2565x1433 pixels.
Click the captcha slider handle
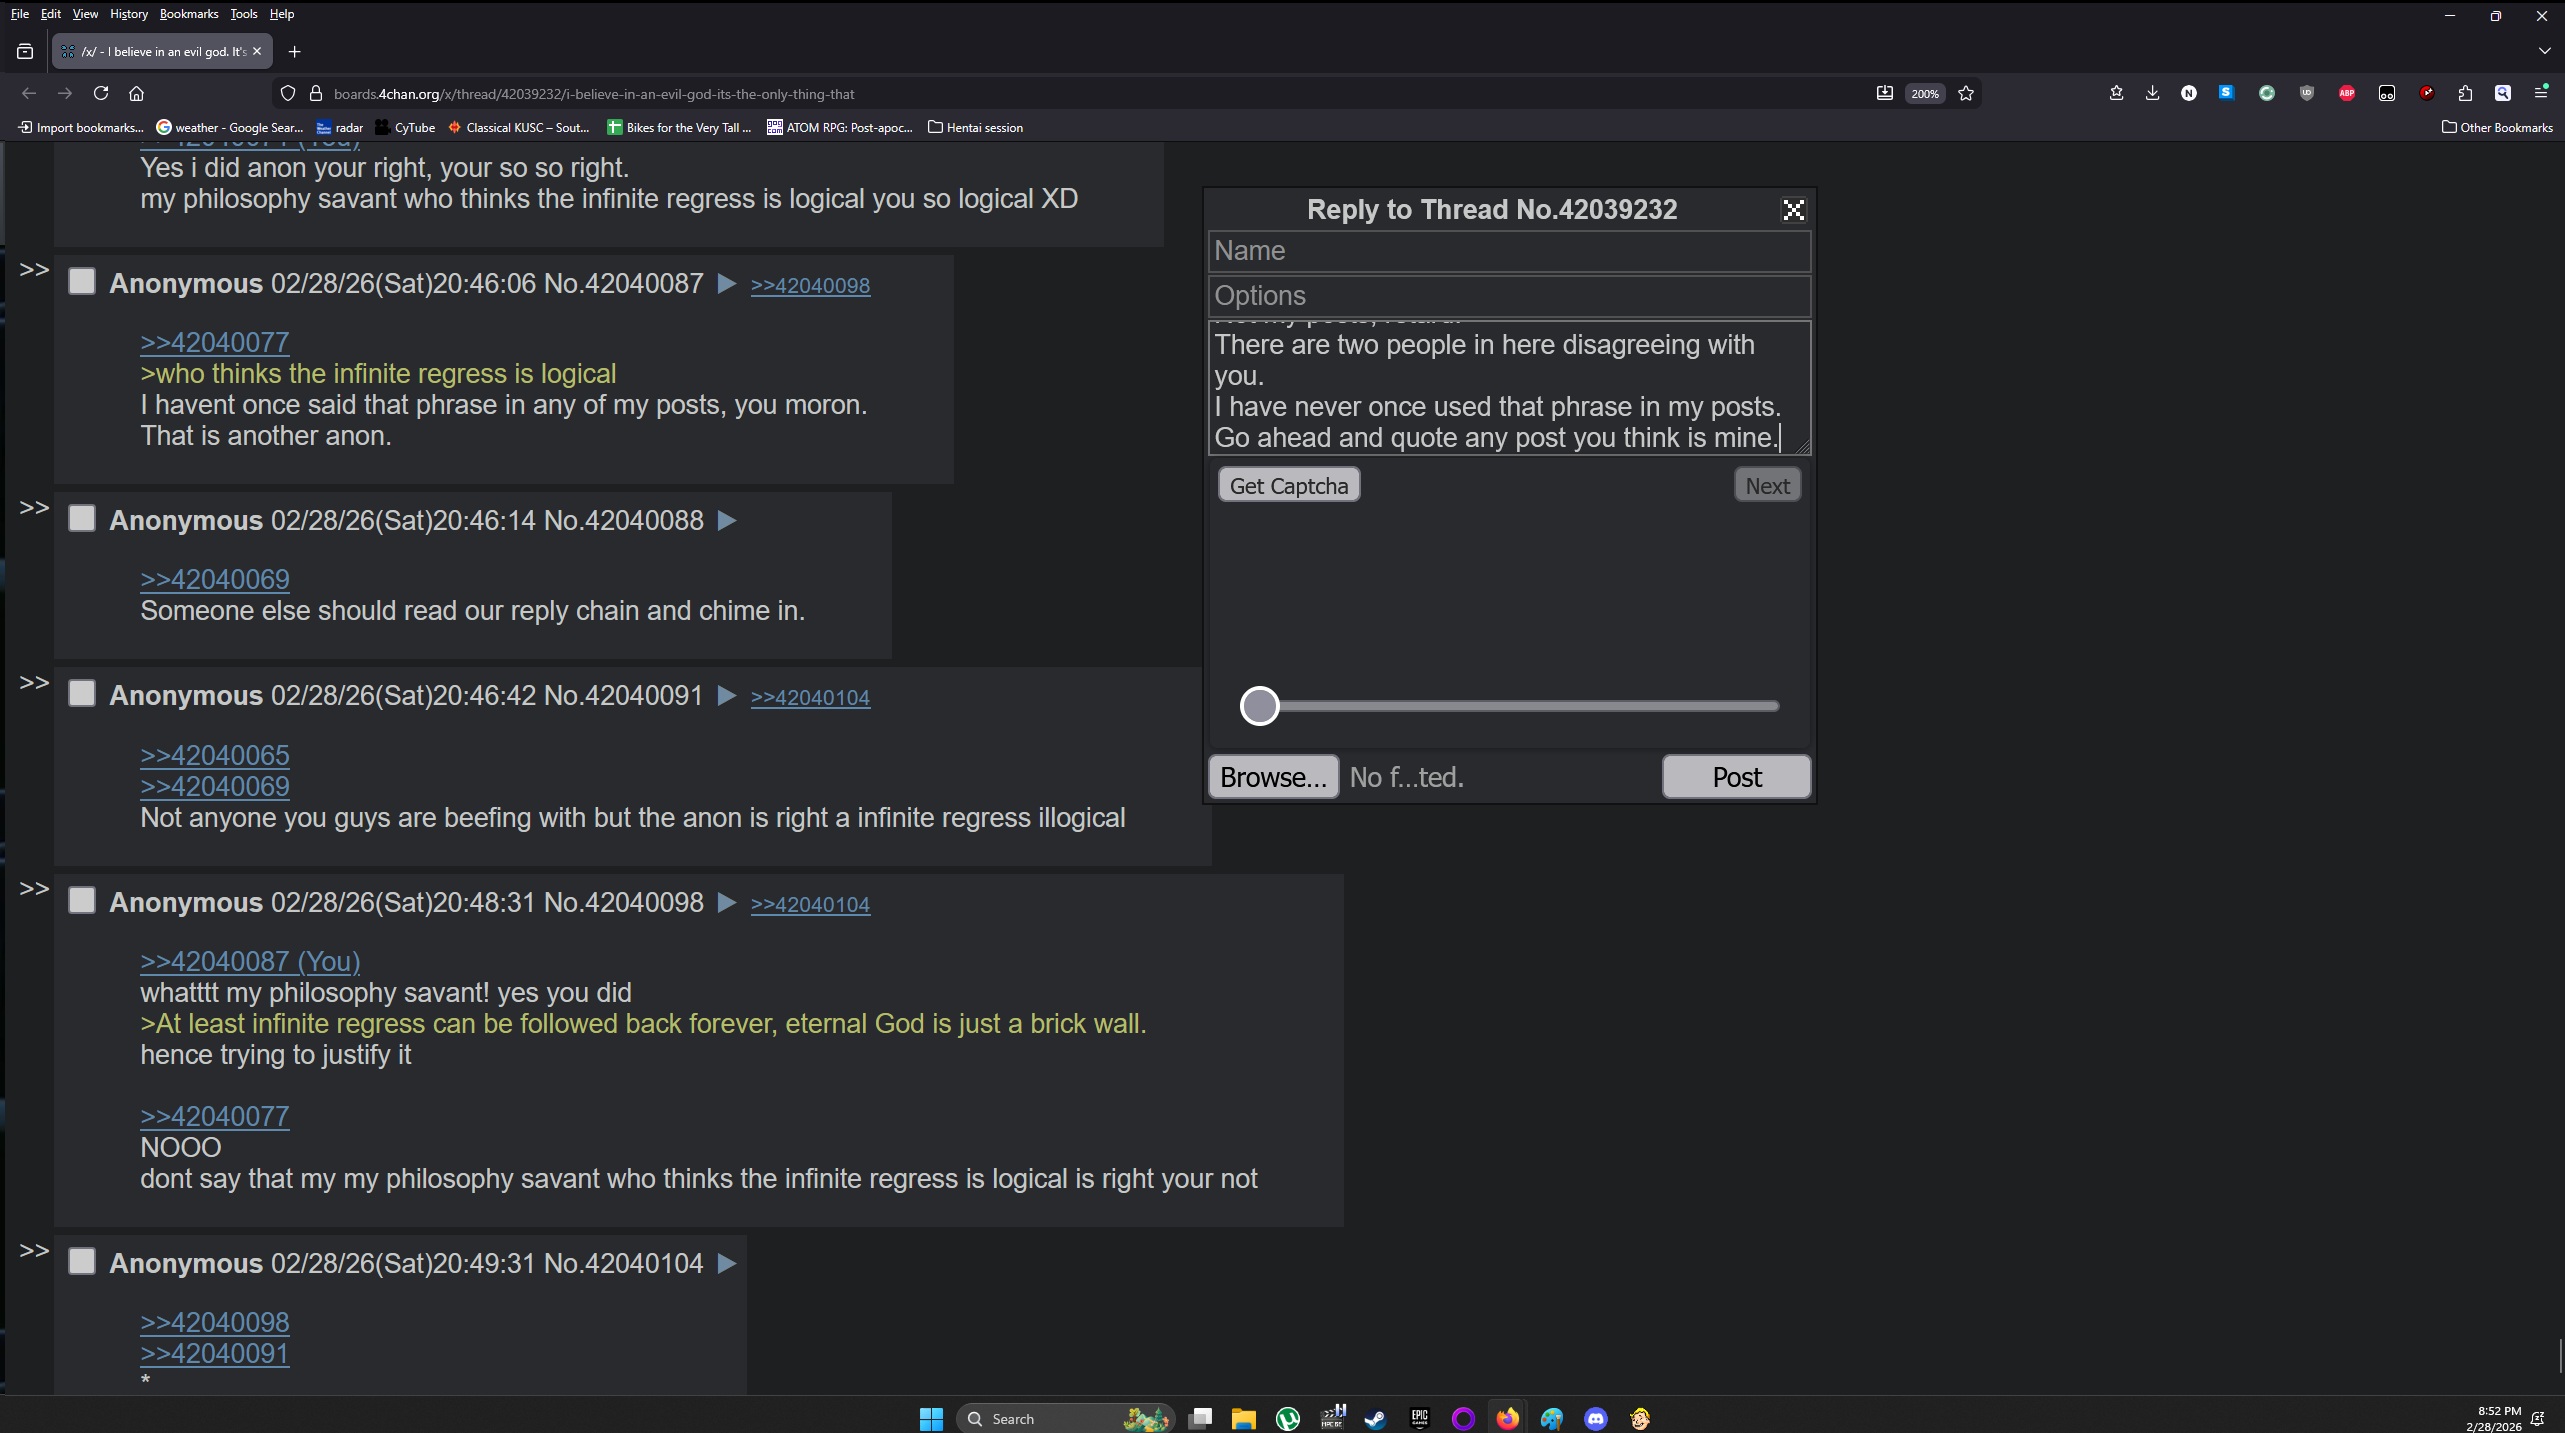click(x=1259, y=706)
